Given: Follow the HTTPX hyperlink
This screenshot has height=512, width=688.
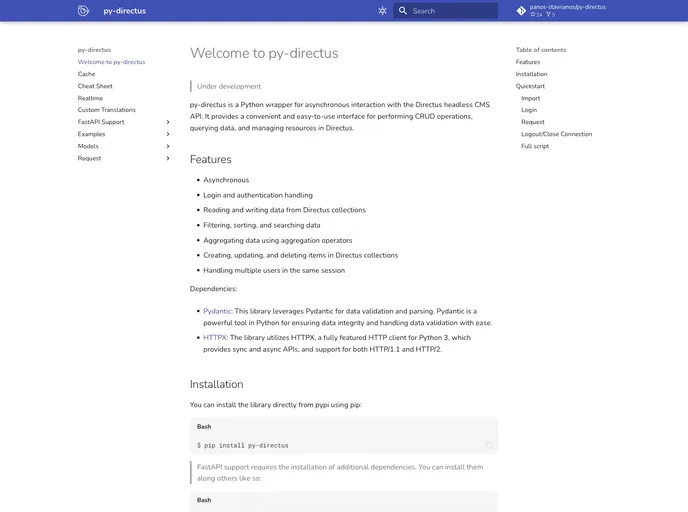Looking at the screenshot, I should pos(215,337).
